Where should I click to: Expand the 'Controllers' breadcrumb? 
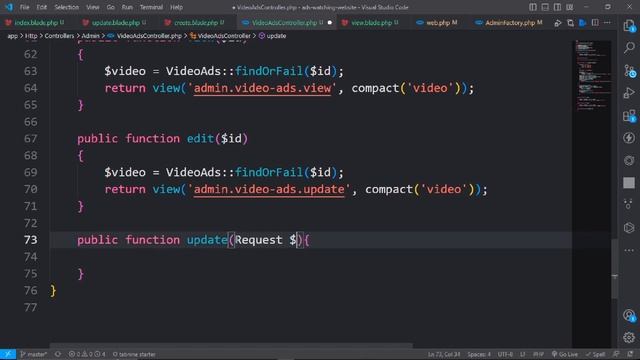[59, 36]
